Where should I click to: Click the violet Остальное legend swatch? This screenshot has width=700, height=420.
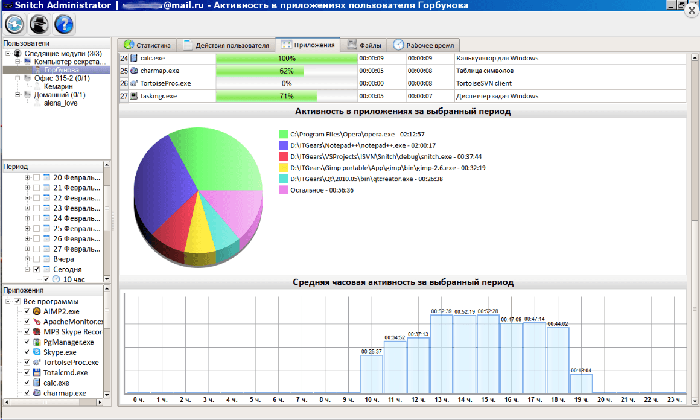pos(283,190)
